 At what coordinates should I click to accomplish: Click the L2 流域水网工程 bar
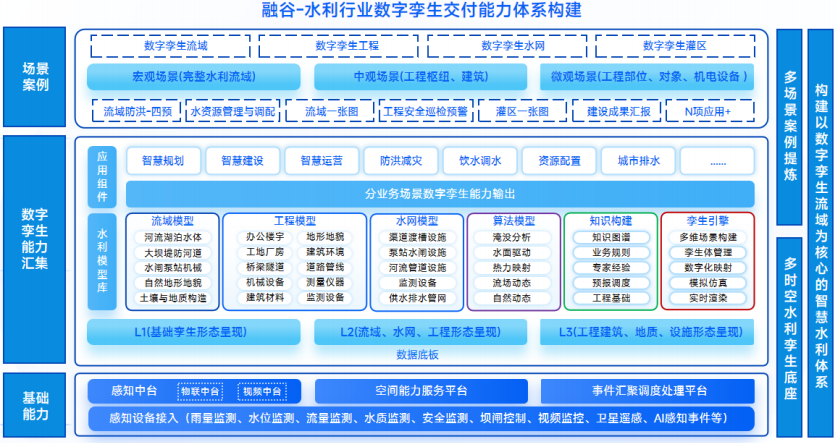421,332
